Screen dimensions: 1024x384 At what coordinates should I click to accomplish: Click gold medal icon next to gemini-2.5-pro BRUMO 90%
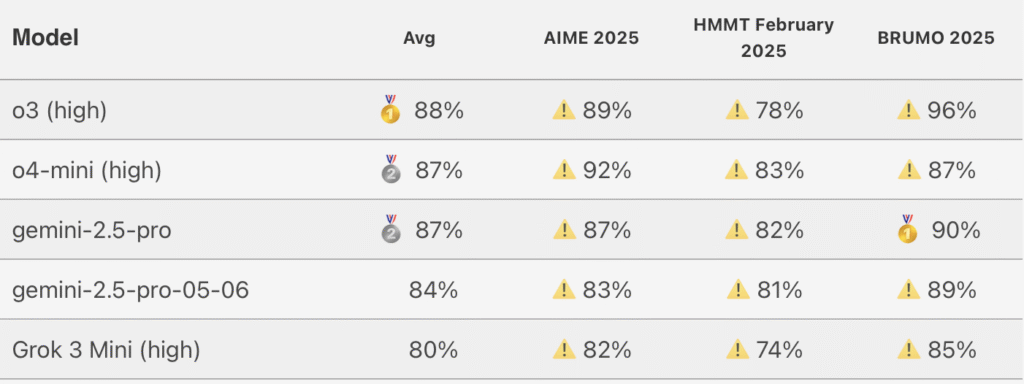tap(908, 229)
